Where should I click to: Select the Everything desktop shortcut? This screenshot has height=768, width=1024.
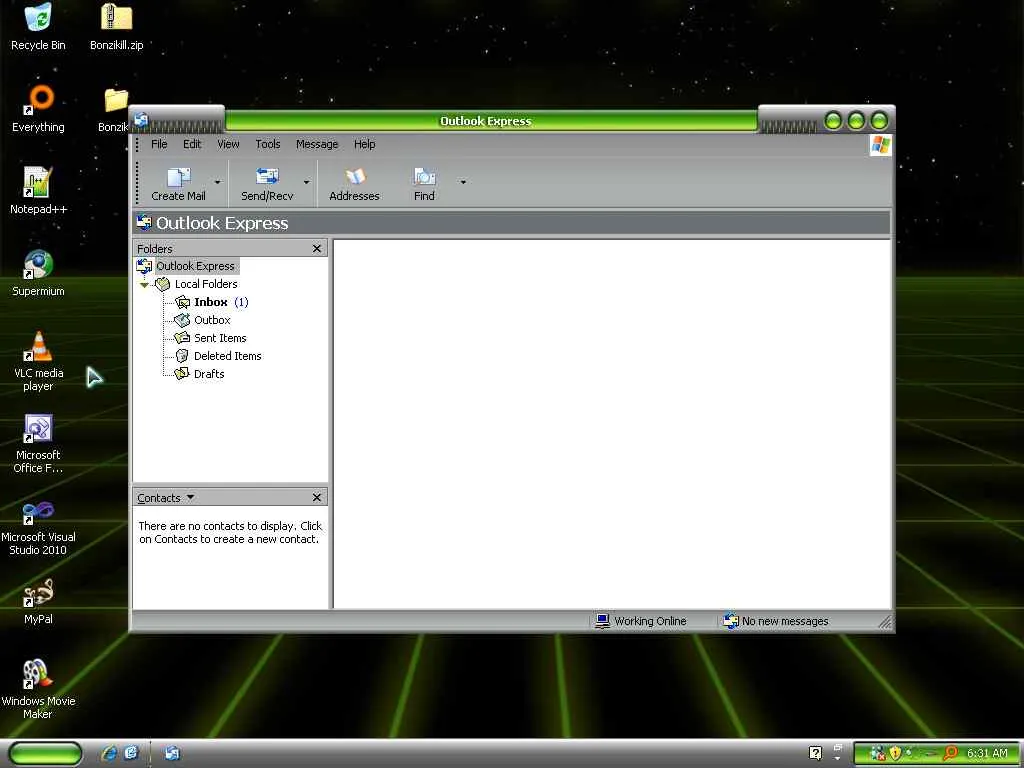coord(38,109)
